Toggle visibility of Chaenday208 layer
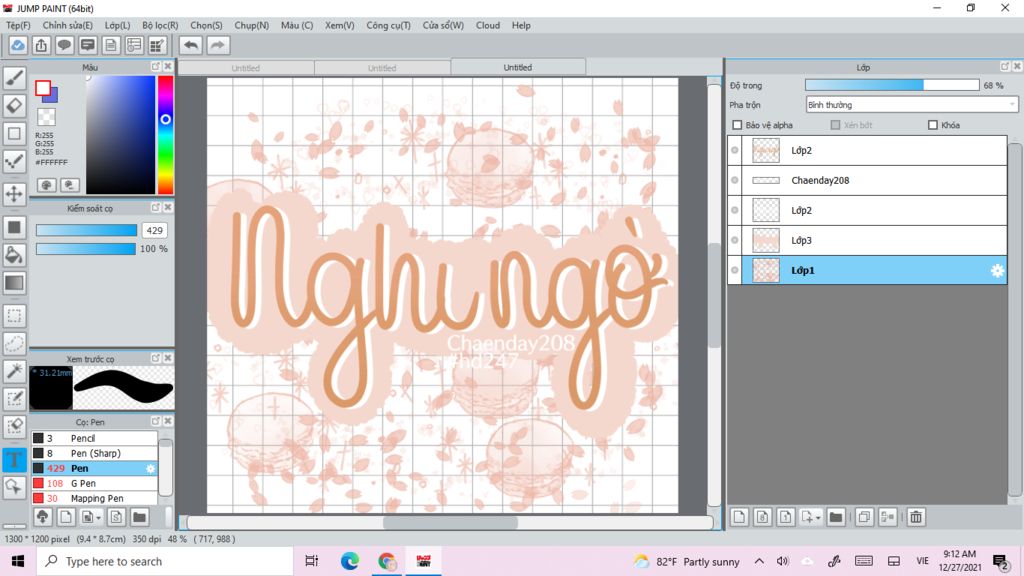This screenshot has height=576, width=1024. 735,180
